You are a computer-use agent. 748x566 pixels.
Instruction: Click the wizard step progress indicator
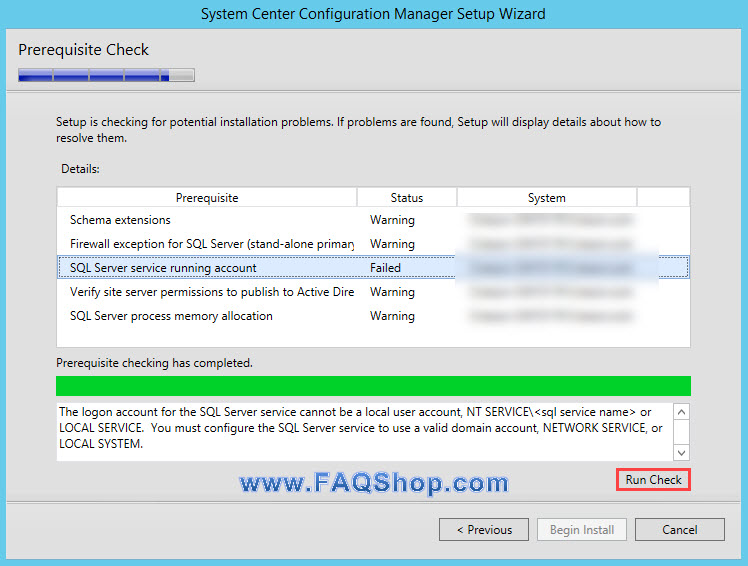106,75
